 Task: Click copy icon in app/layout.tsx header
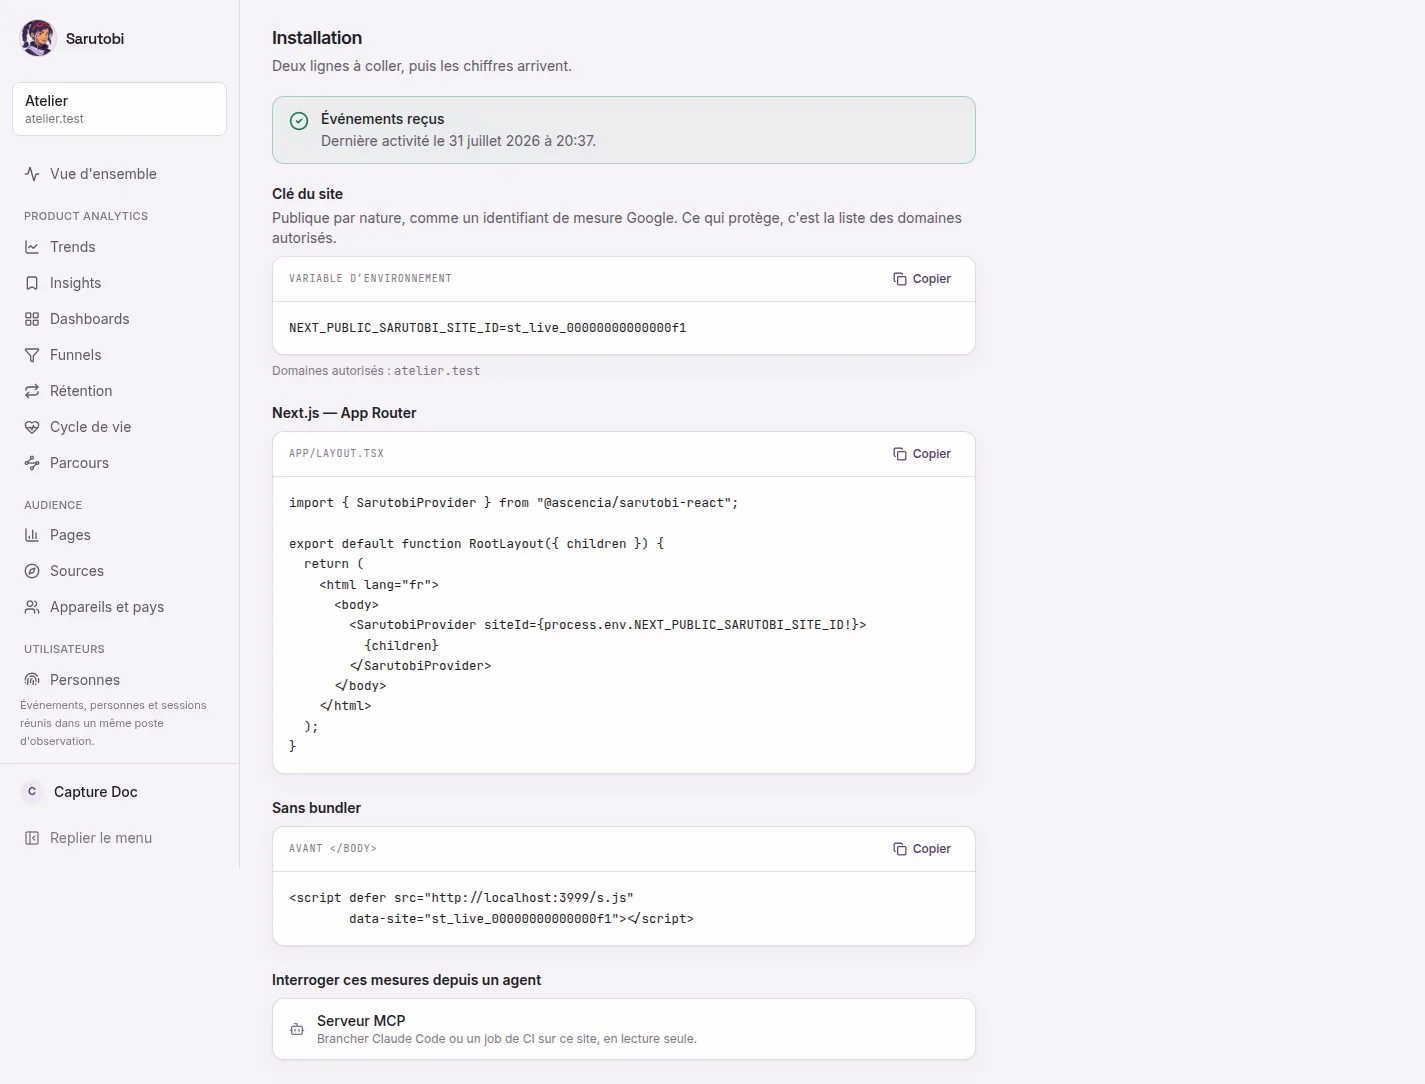900,454
